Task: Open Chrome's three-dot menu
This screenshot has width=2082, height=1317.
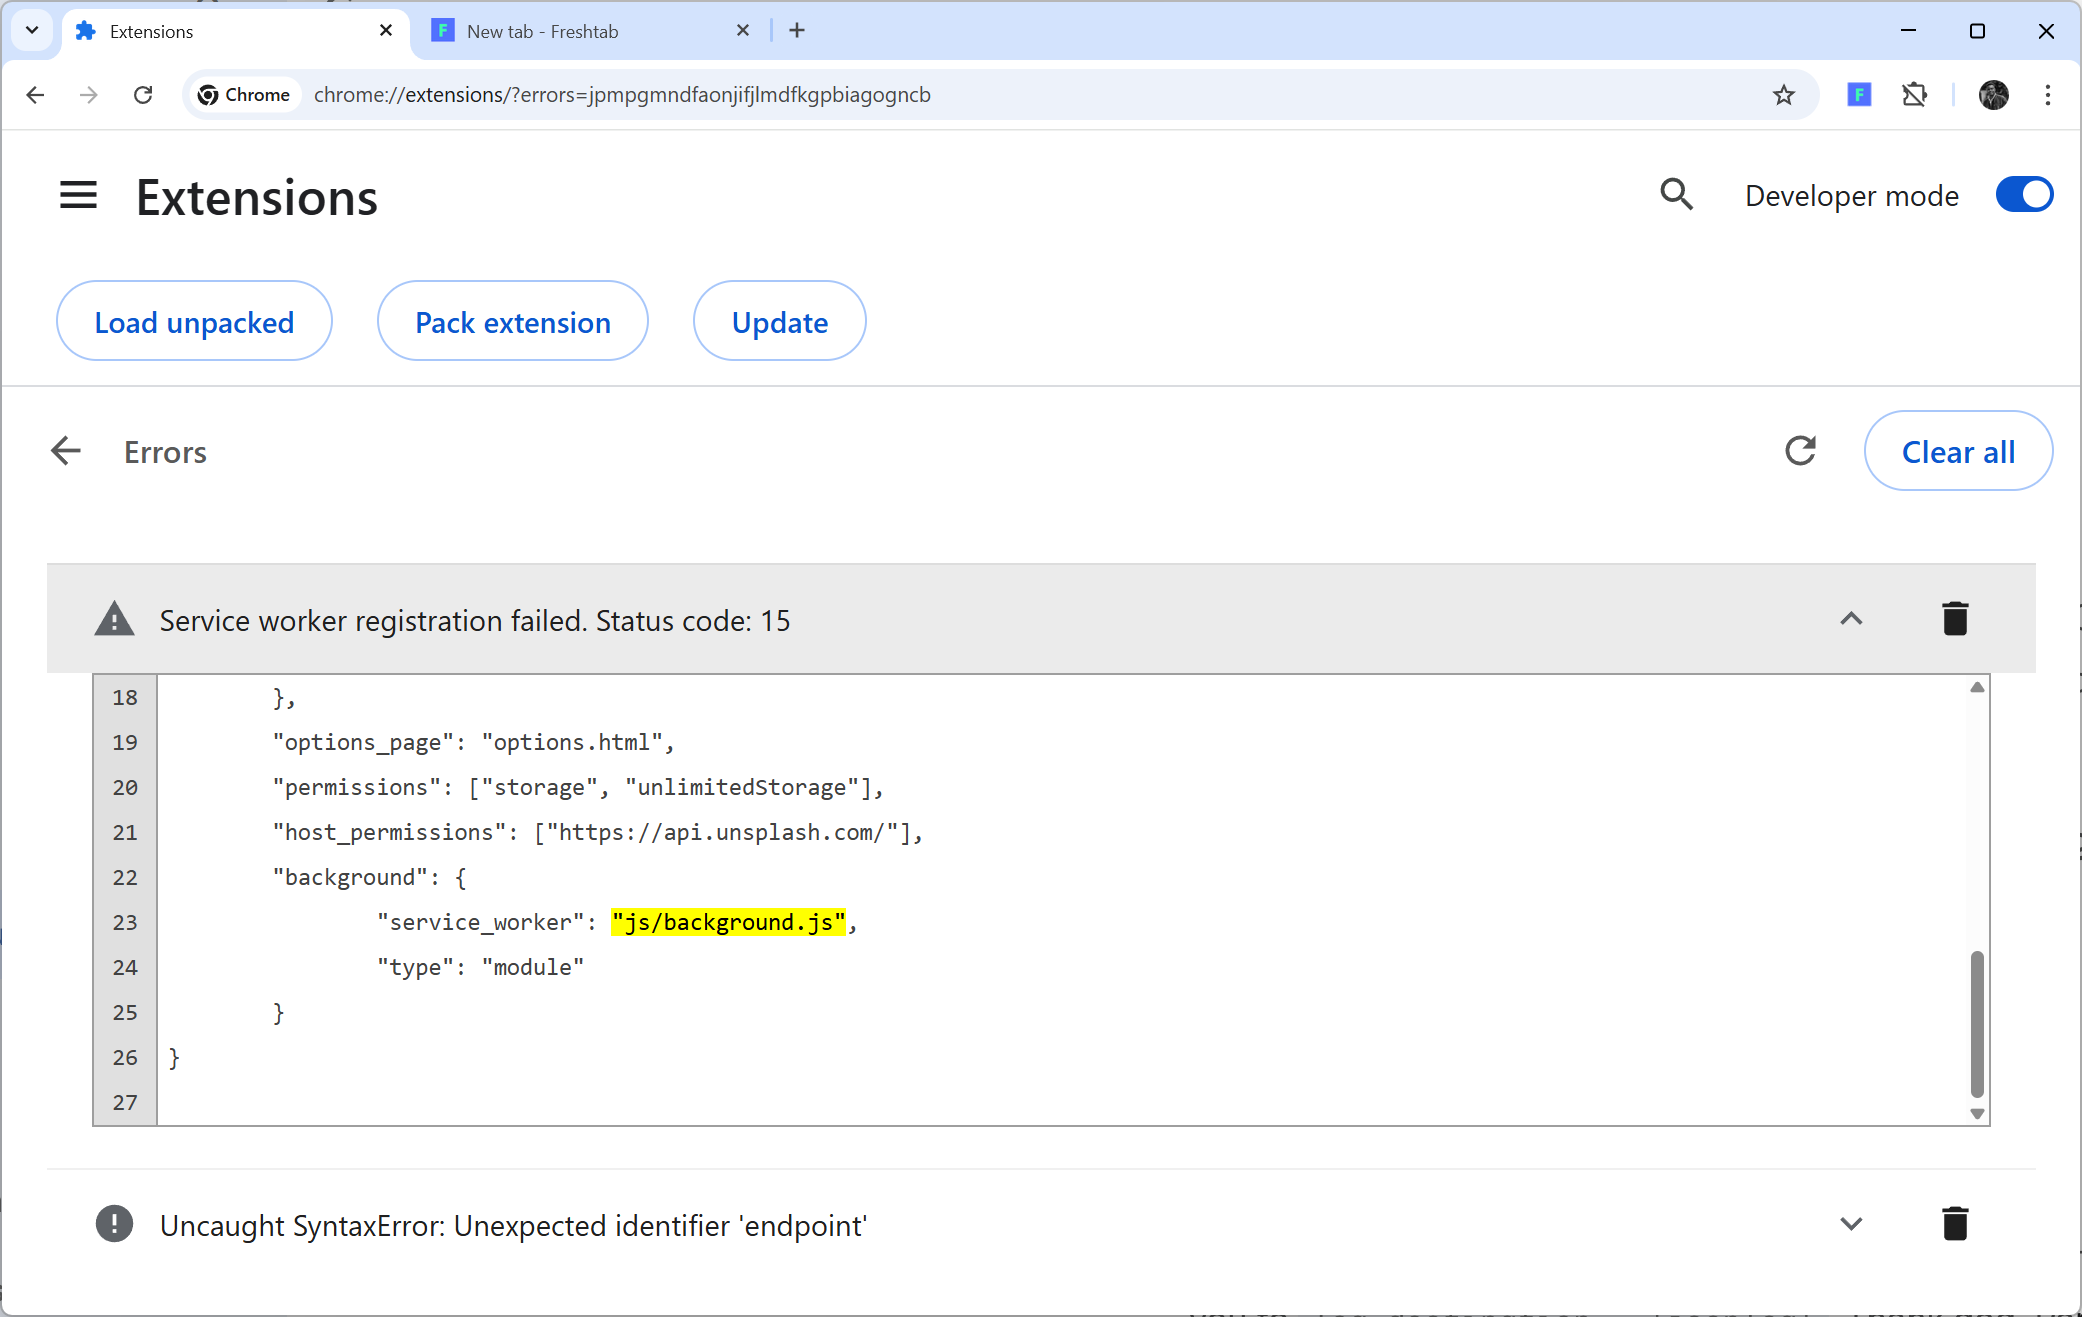Action: click(2047, 94)
